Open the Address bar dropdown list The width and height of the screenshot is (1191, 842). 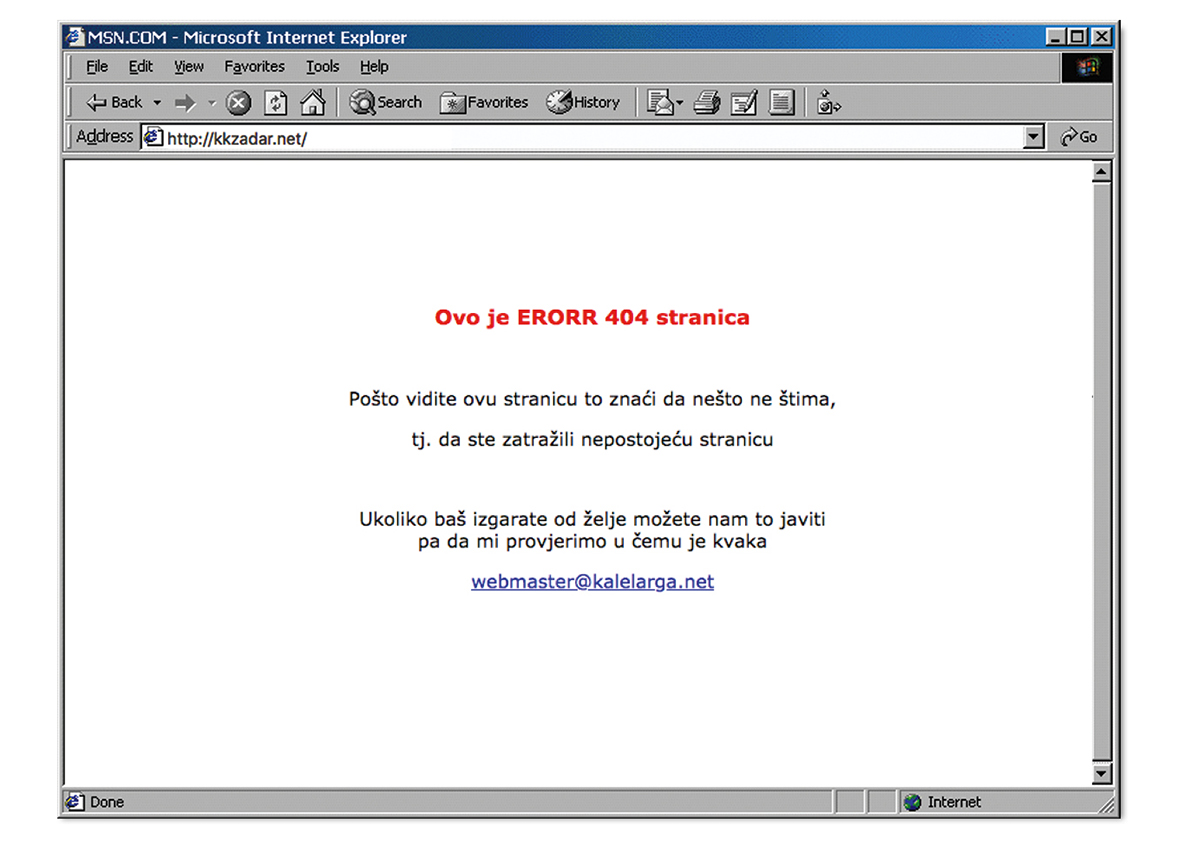[1033, 136]
